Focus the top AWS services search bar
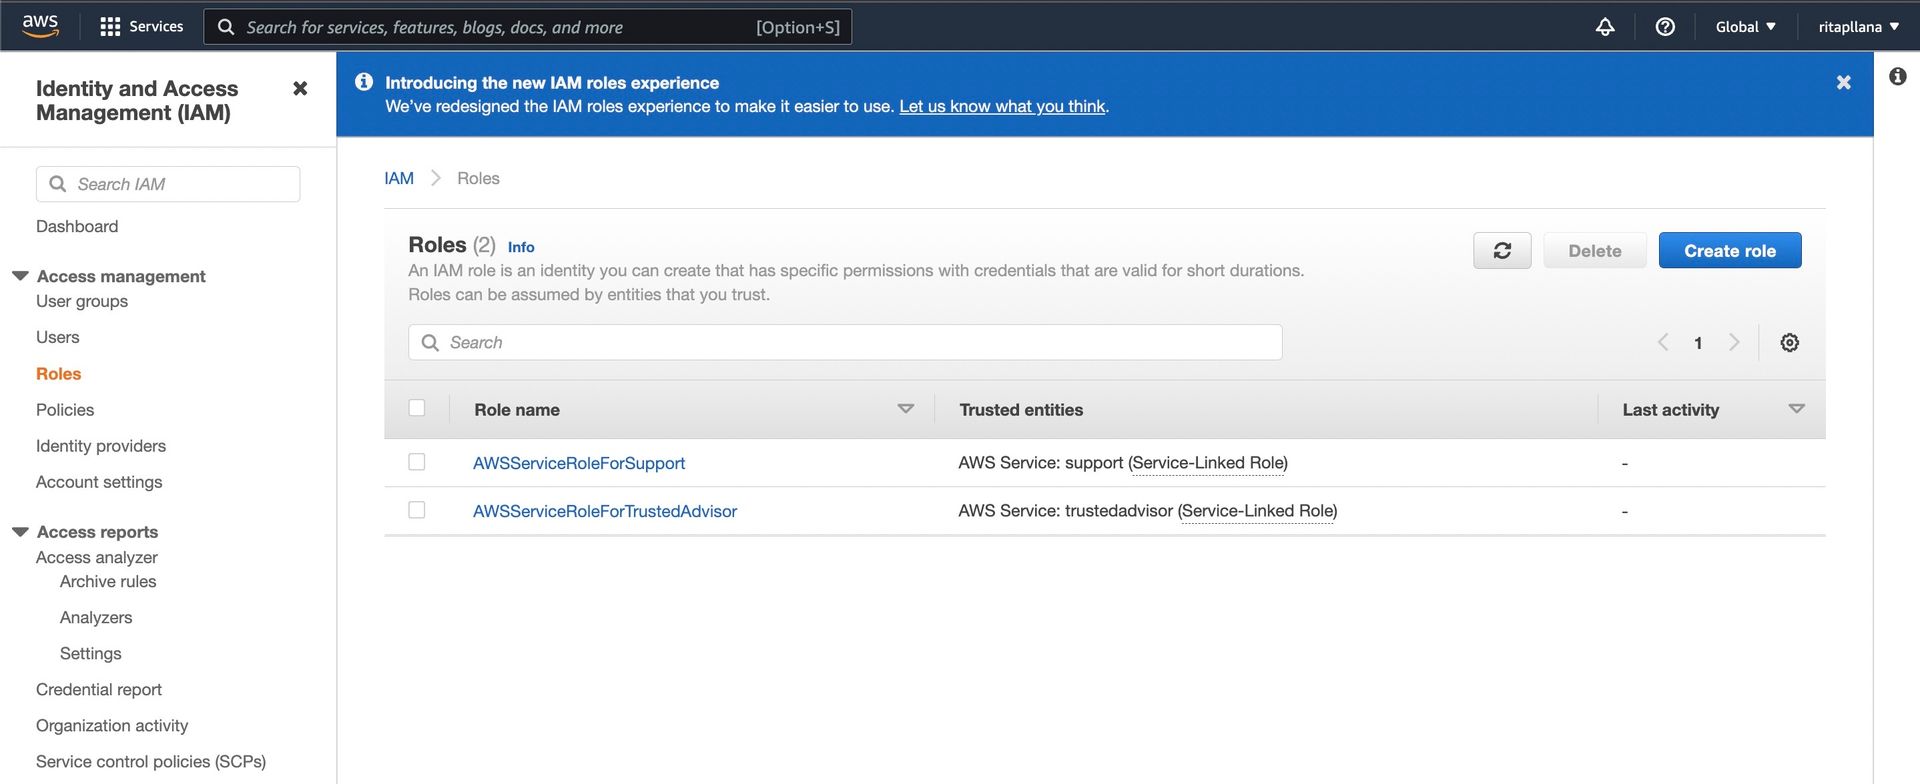The height and width of the screenshot is (784, 1920). click(x=528, y=27)
